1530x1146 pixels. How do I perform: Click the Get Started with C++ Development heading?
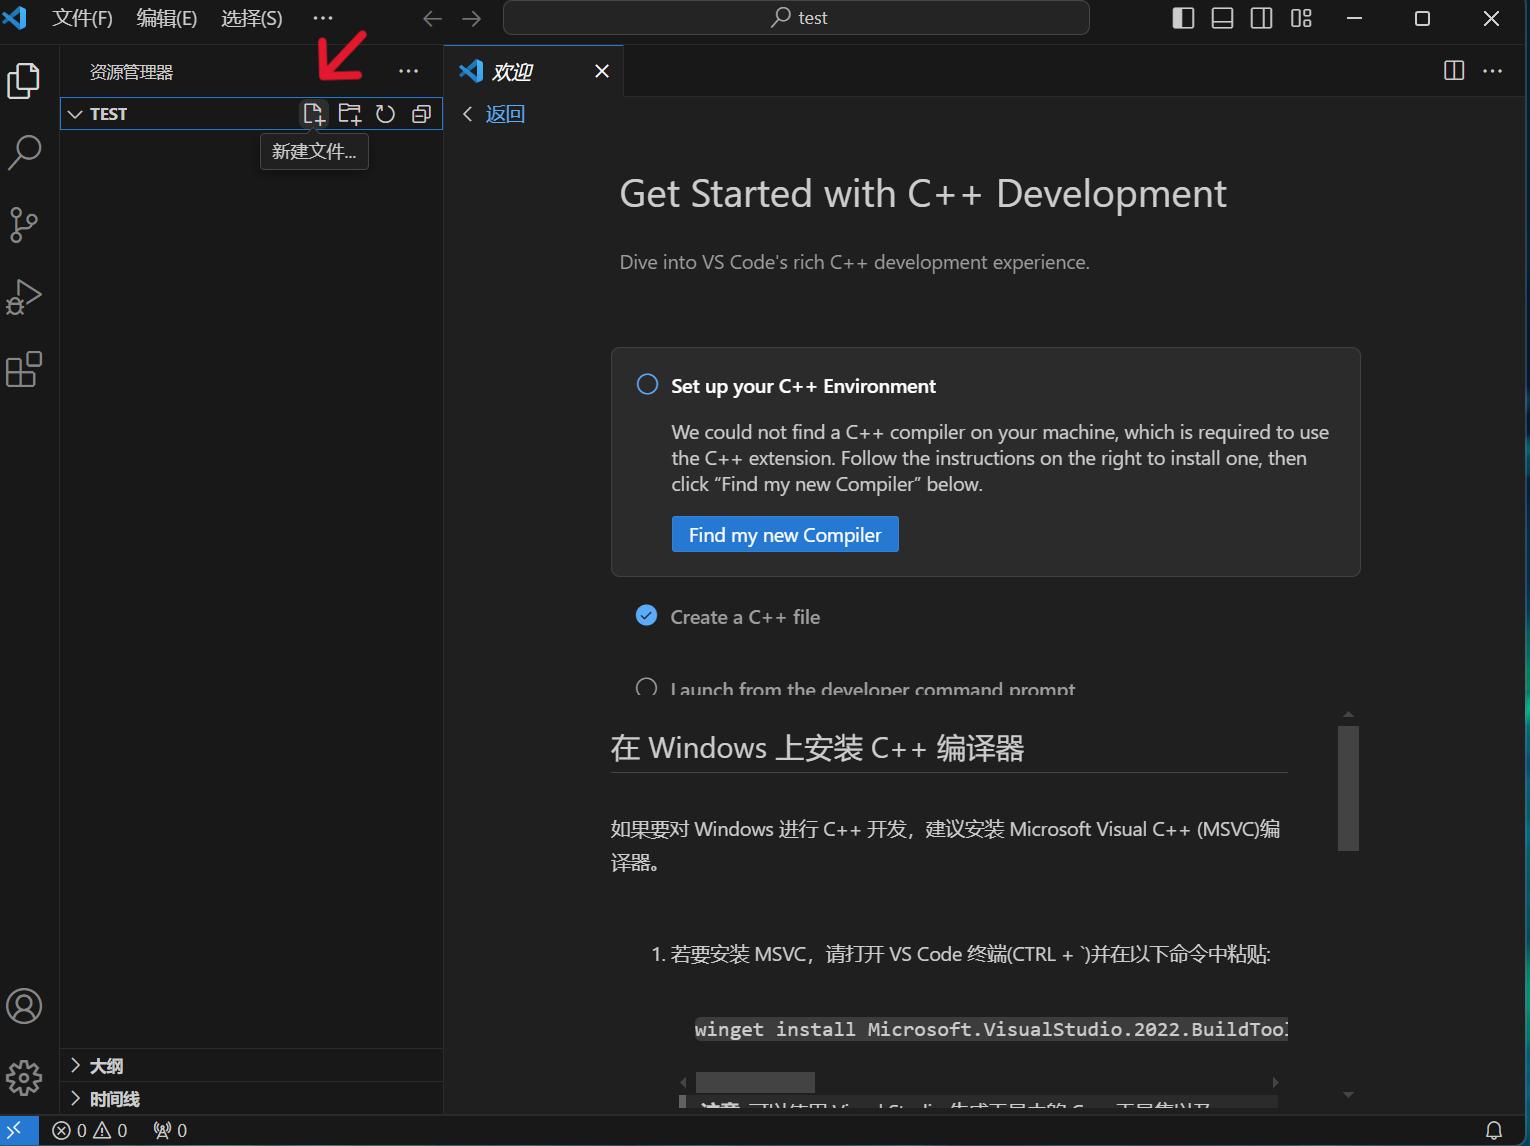click(x=923, y=194)
